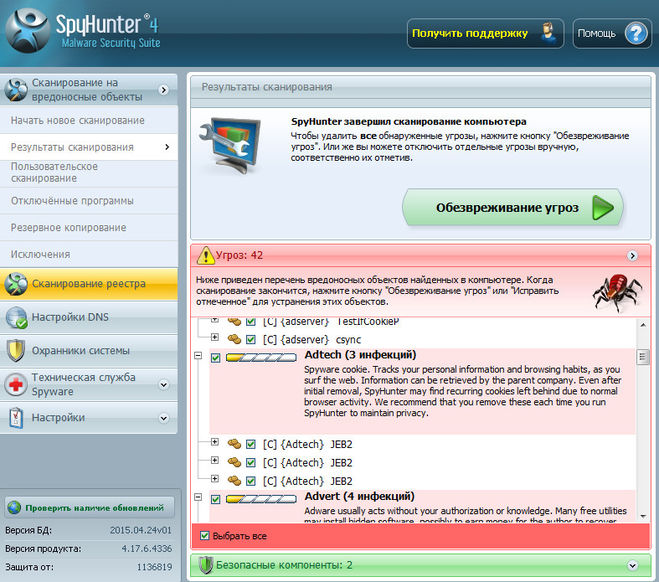Collapse the Advert group tree node
The height and width of the screenshot is (582, 659).
[x=198, y=497]
